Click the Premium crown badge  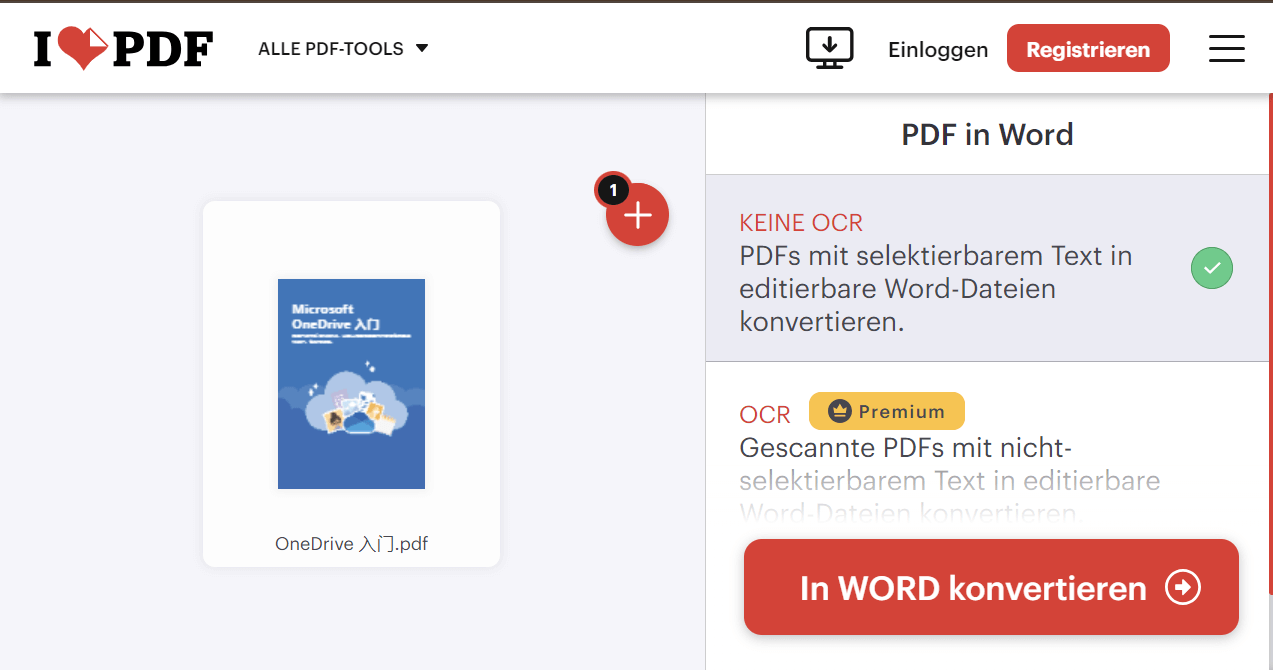(x=887, y=411)
